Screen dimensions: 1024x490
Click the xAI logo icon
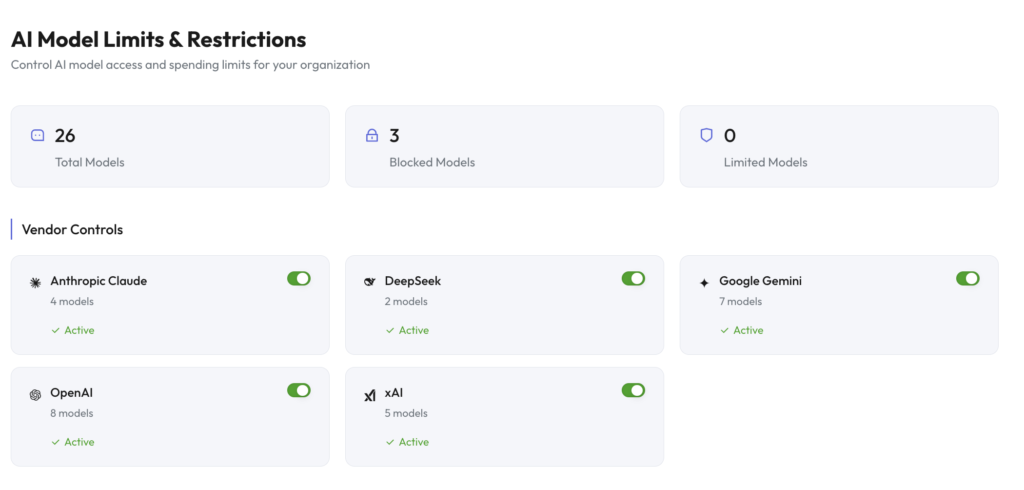(x=370, y=395)
